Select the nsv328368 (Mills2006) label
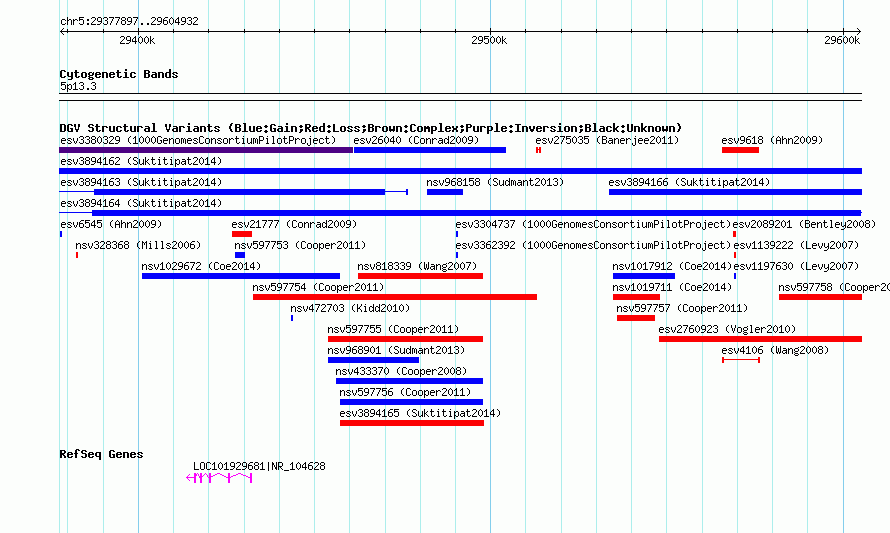 click(x=138, y=245)
